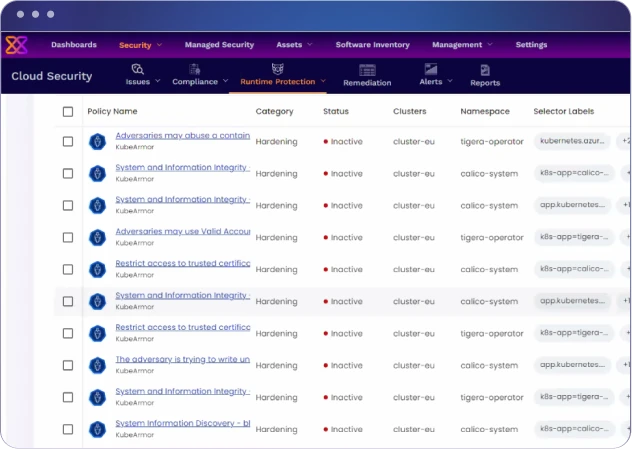Click the Selector Labels column header
Viewport: 632px width, 449px height.
point(563,112)
